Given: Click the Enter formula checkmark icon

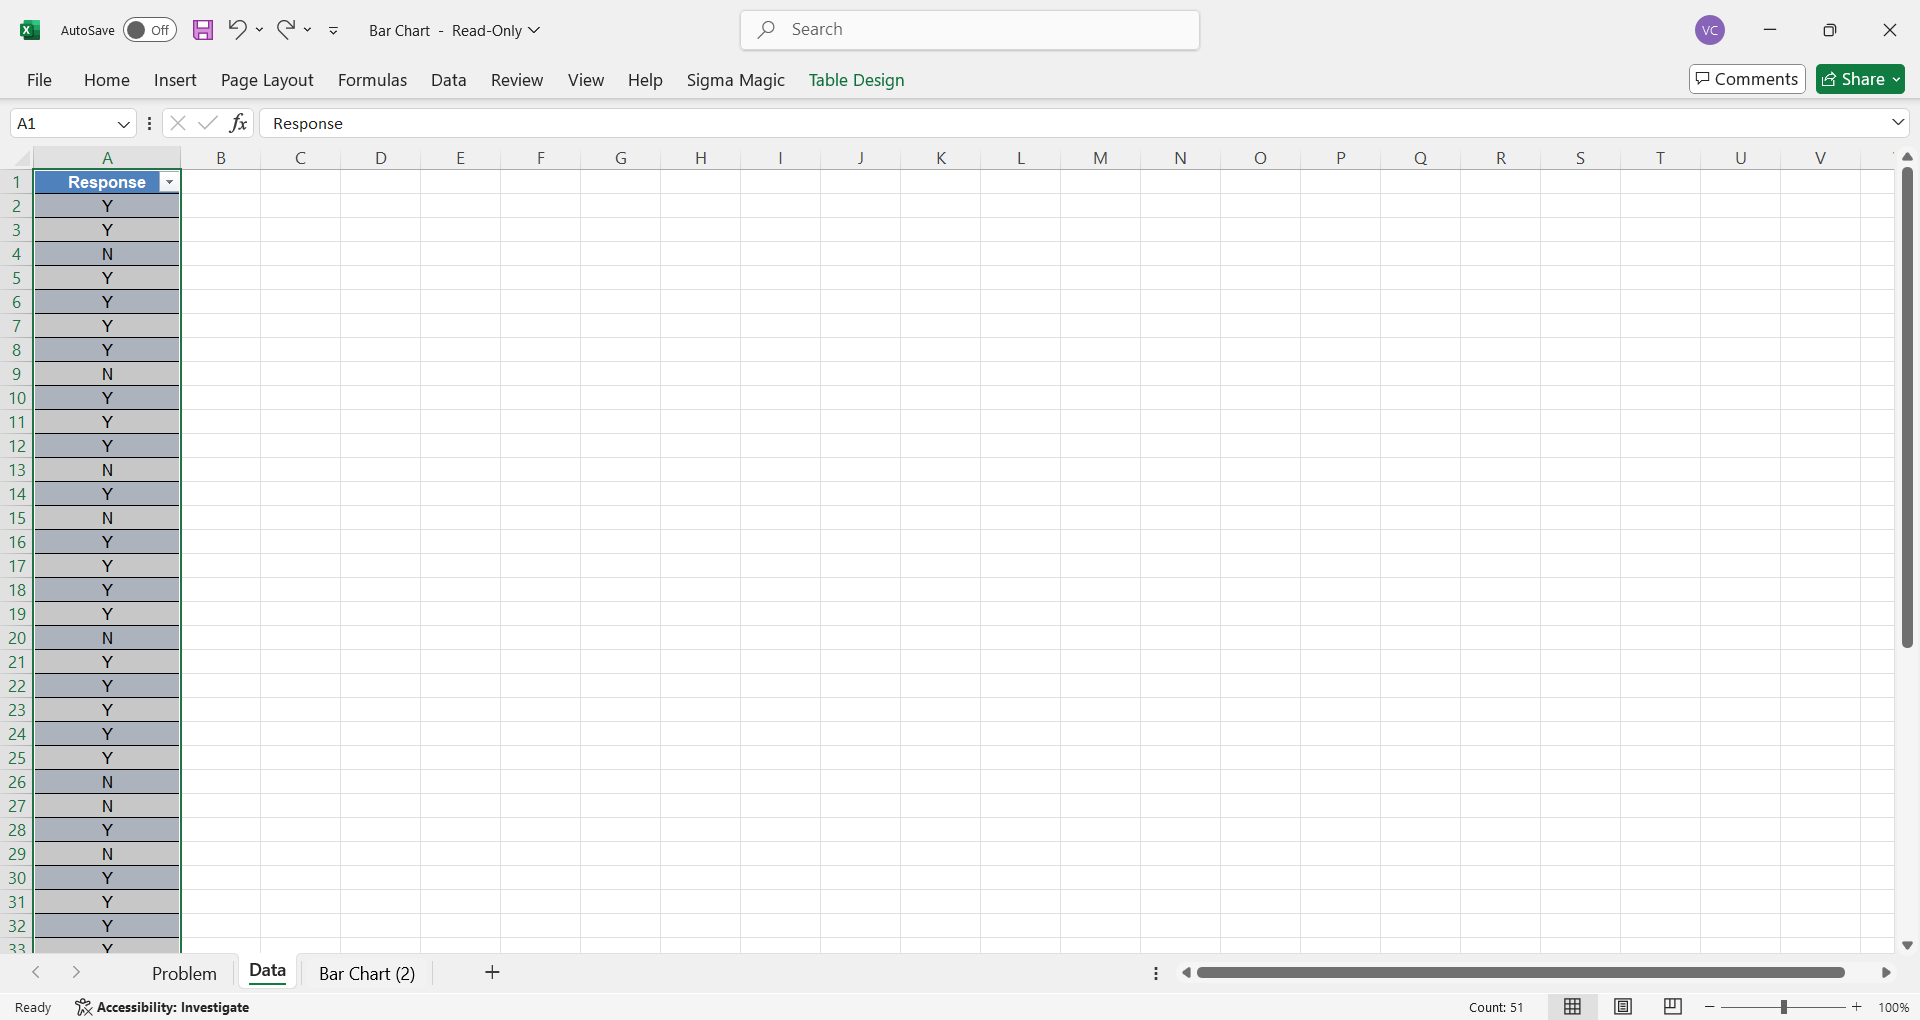Looking at the screenshot, I should 208,123.
